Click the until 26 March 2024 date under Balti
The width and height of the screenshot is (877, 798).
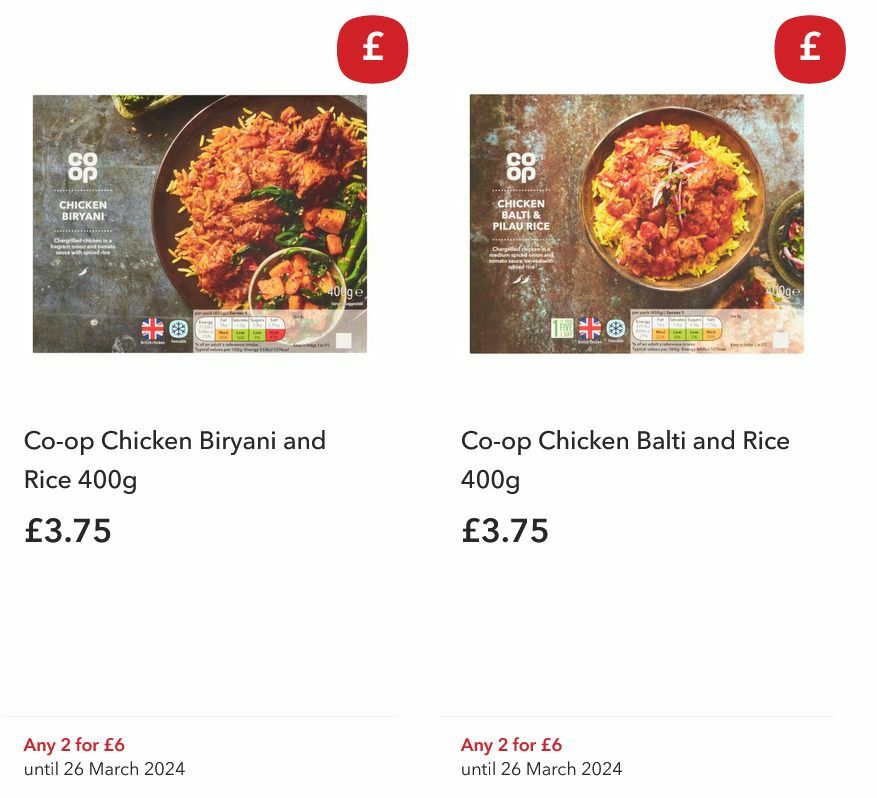point(541,770)
